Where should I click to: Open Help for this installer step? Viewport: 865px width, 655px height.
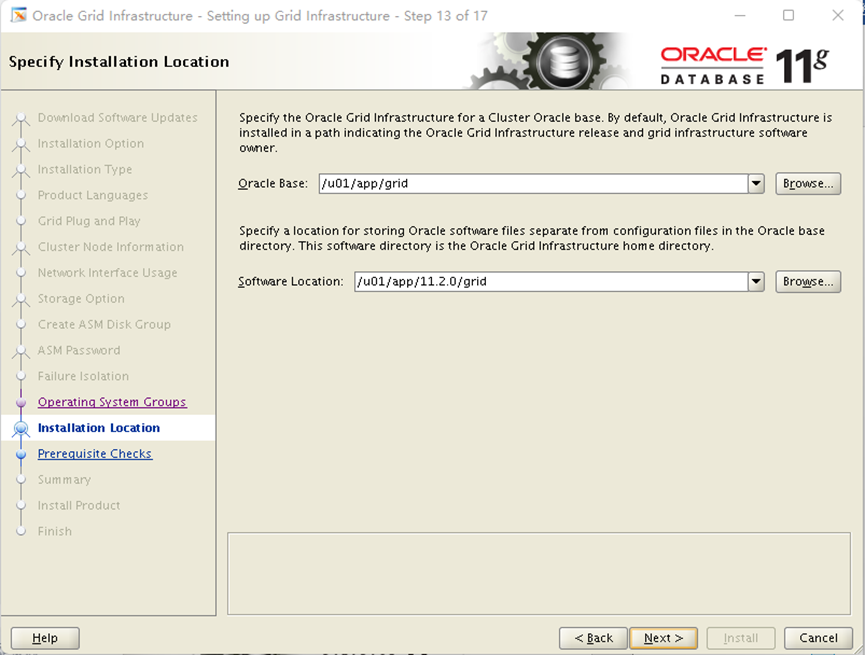(45, 638)
